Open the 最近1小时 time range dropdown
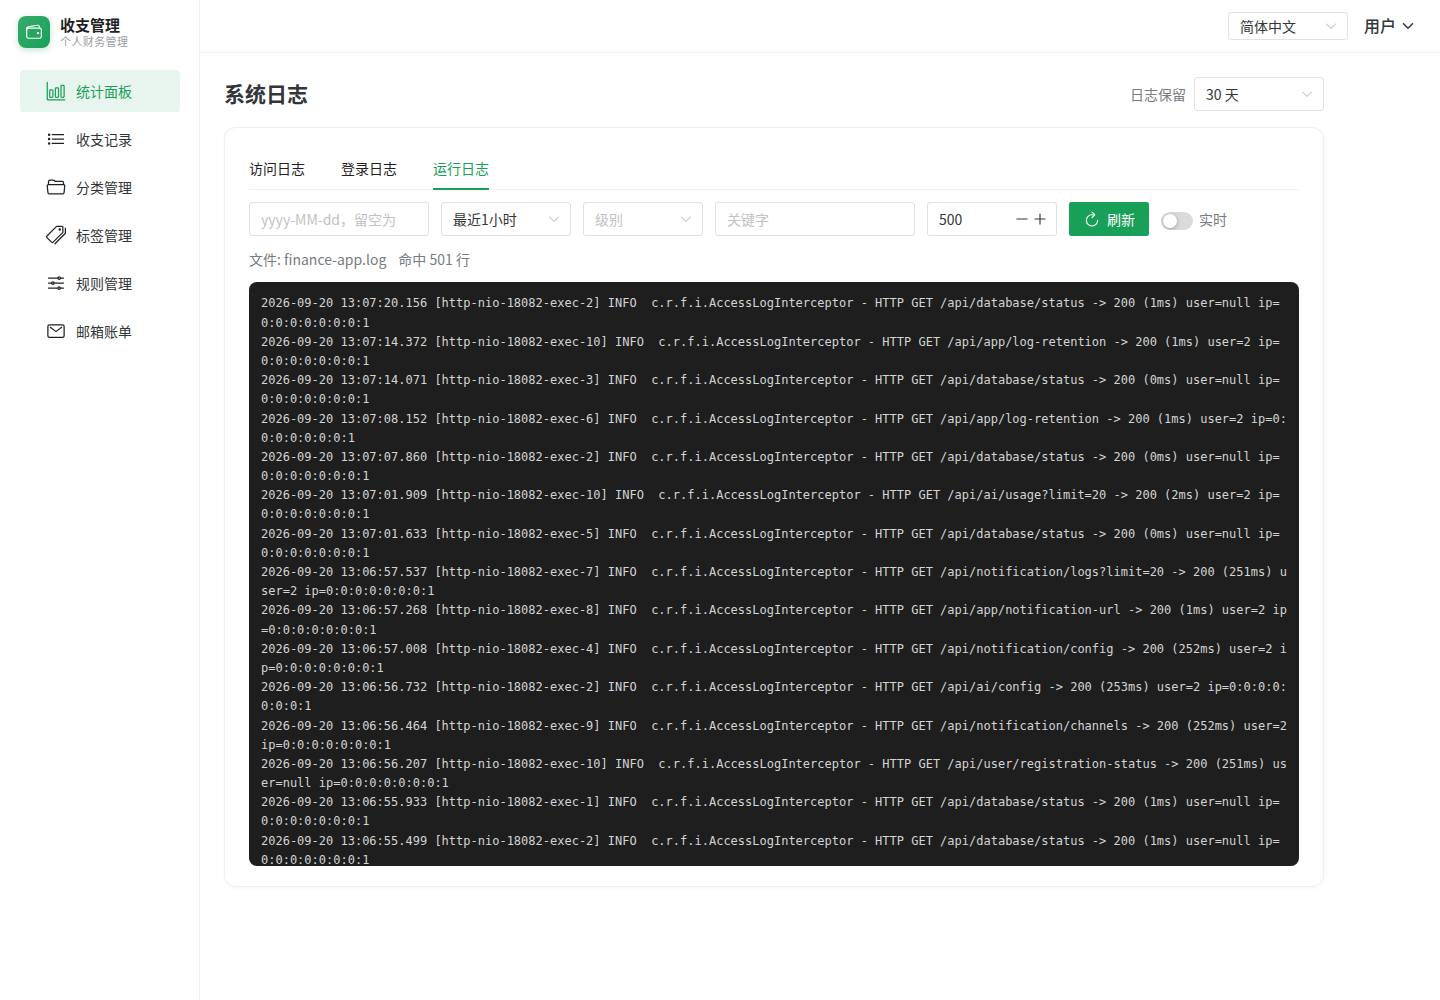The image size is (1440, 1000). pos(506,219)
